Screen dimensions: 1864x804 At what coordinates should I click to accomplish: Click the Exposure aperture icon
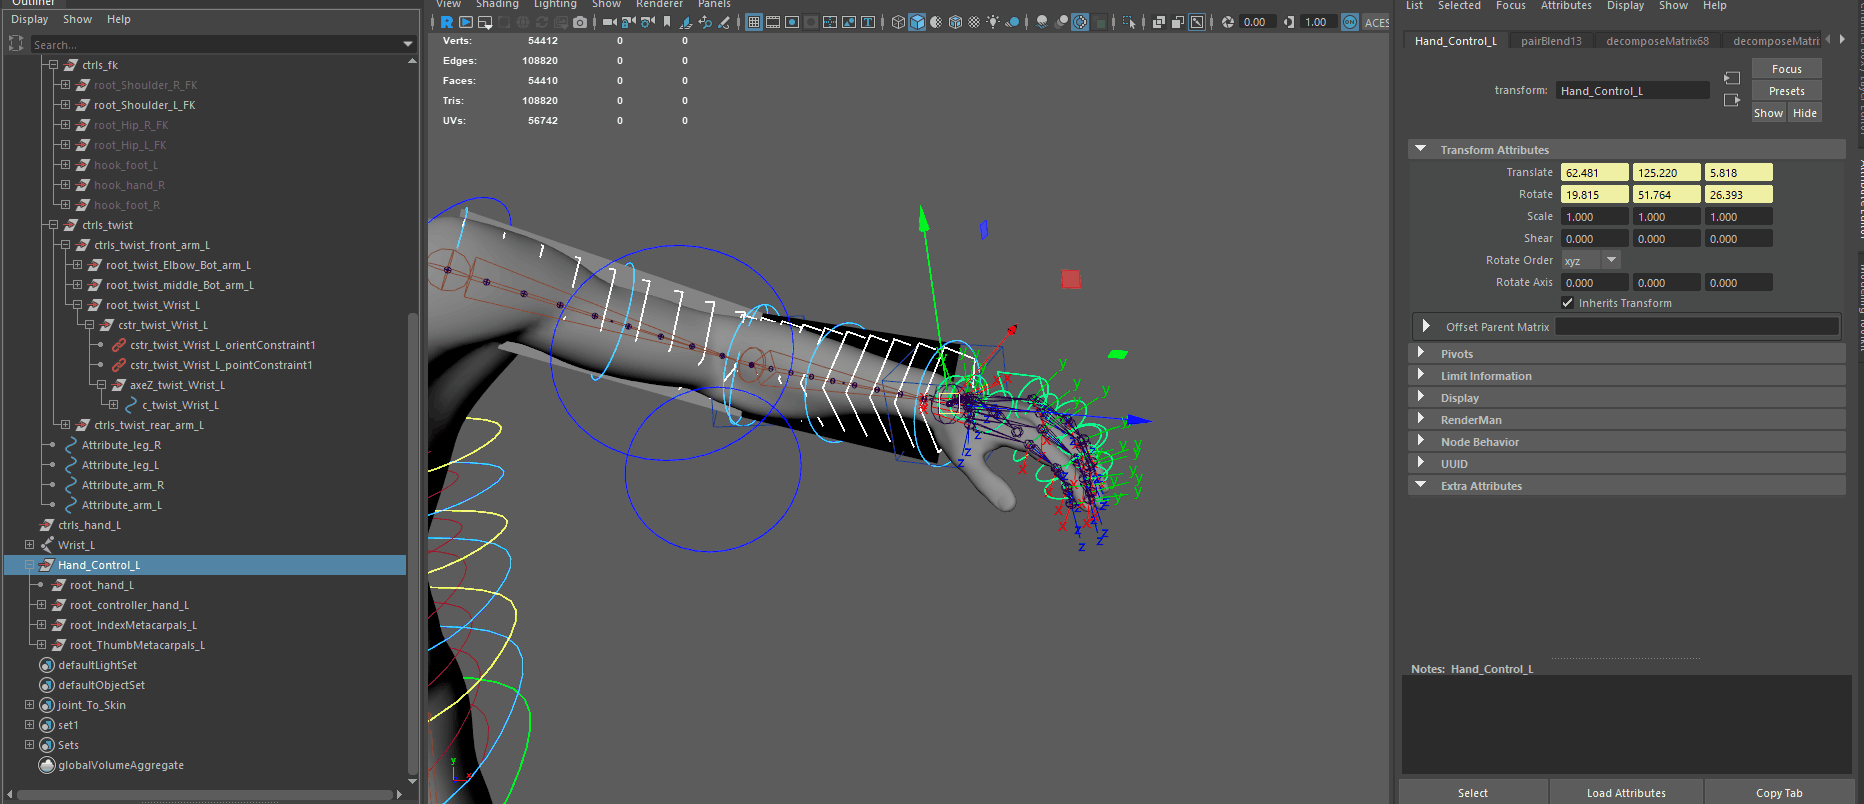click(1228, 22)
